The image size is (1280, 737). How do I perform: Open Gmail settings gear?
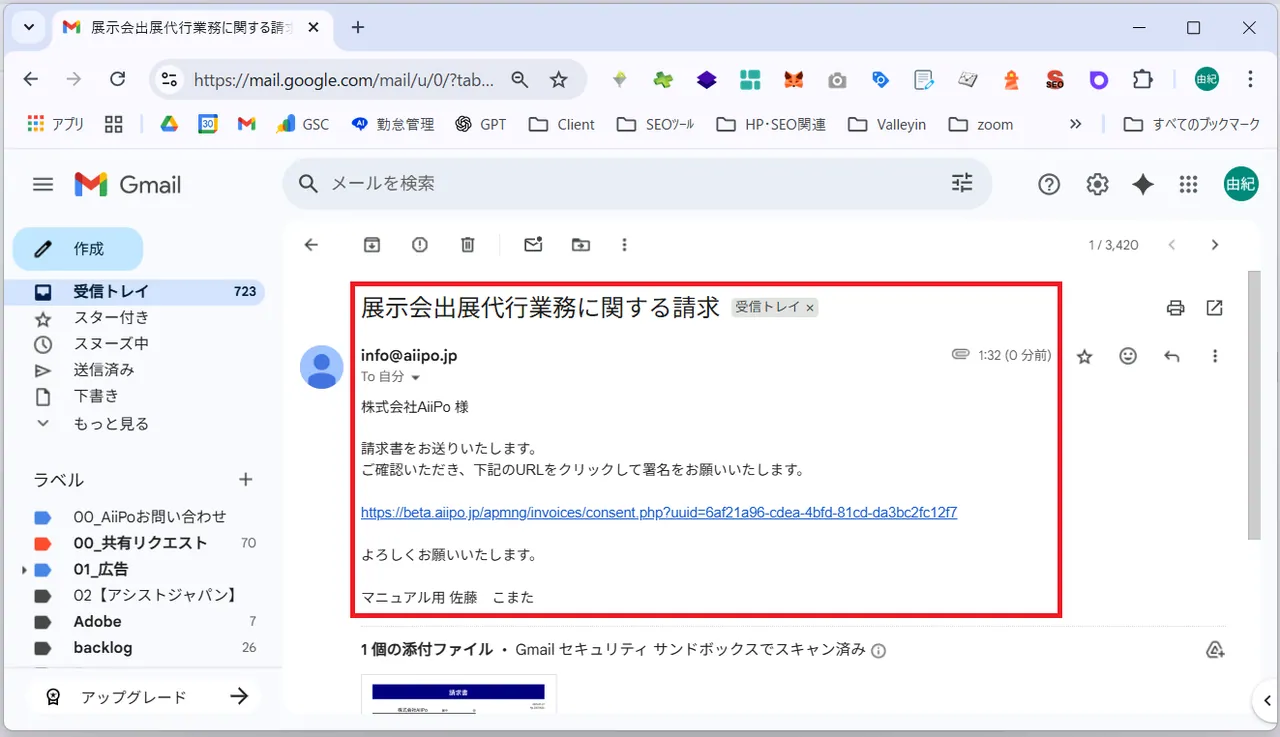[1097, 184]
